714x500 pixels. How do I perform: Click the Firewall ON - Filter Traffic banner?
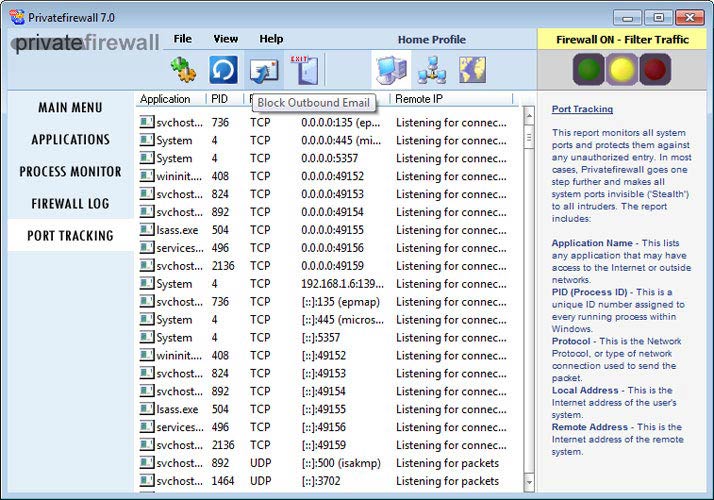pyautogui.click(x=622, y=40)
